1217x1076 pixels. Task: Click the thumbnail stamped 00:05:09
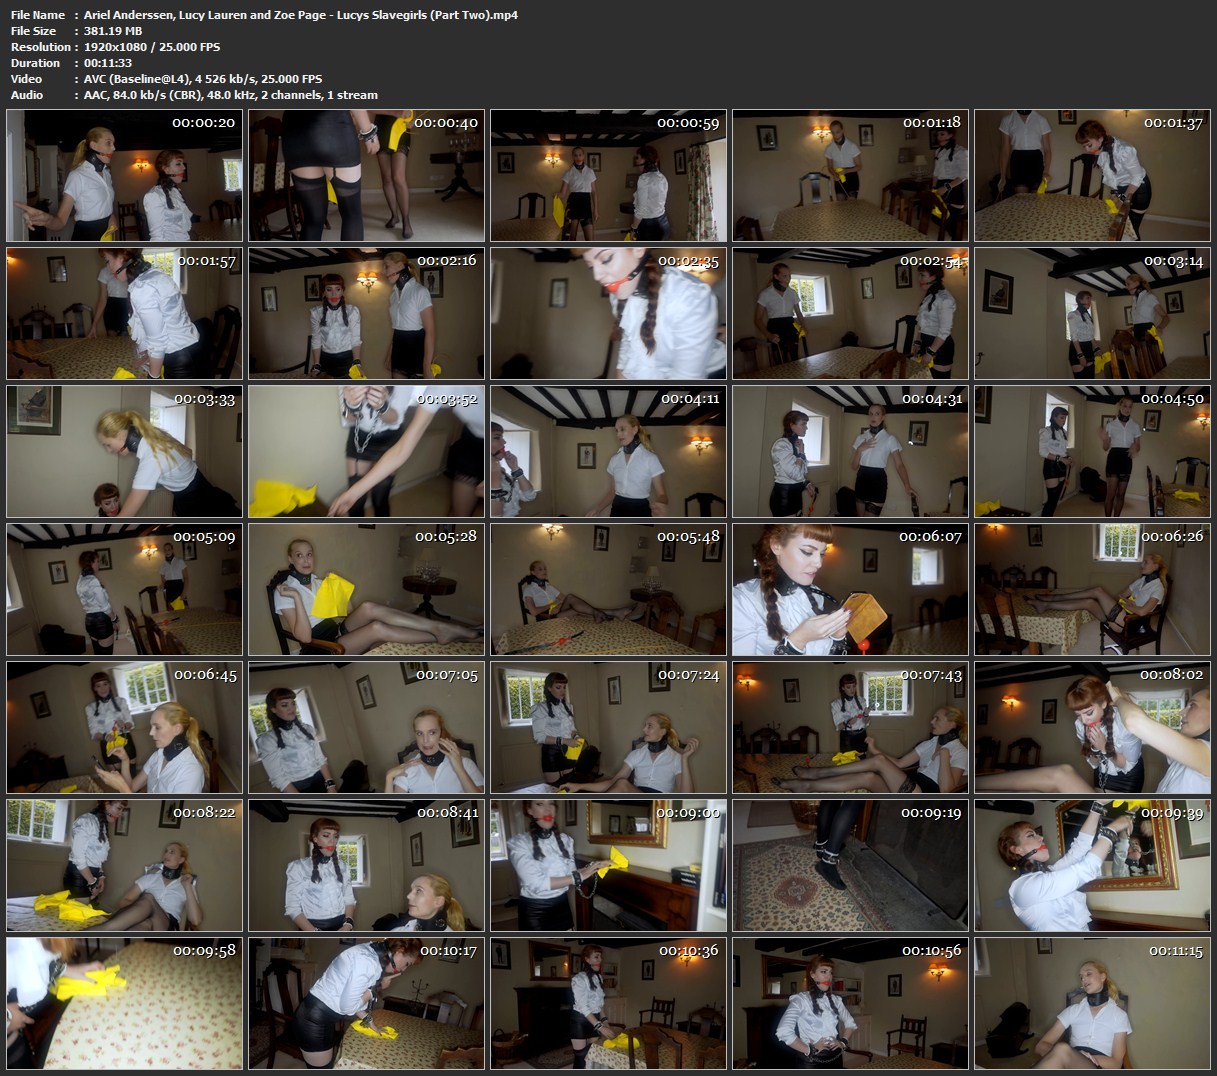tap(125, 590)
